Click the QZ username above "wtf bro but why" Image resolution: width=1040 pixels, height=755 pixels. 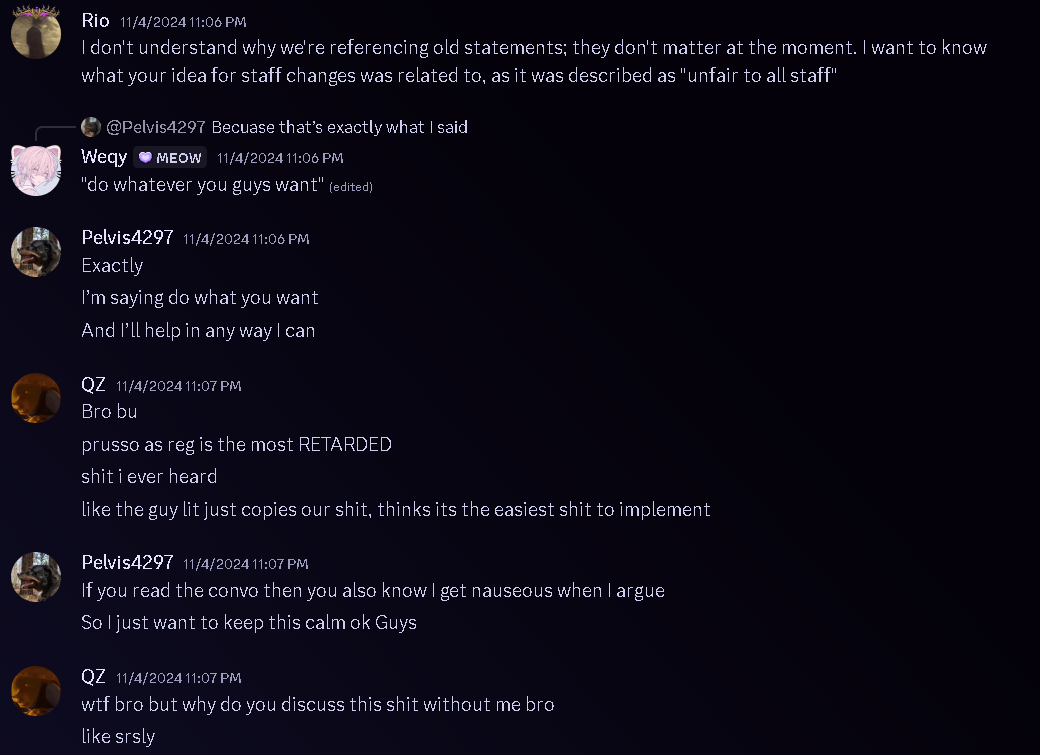pyautogui.click(x=93, y=677)
